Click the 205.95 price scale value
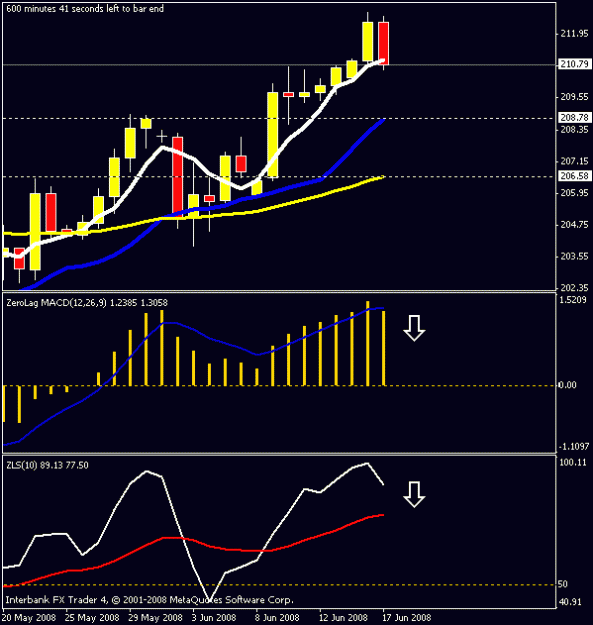This screenshot has width=593, height=625. click(574, 193)
